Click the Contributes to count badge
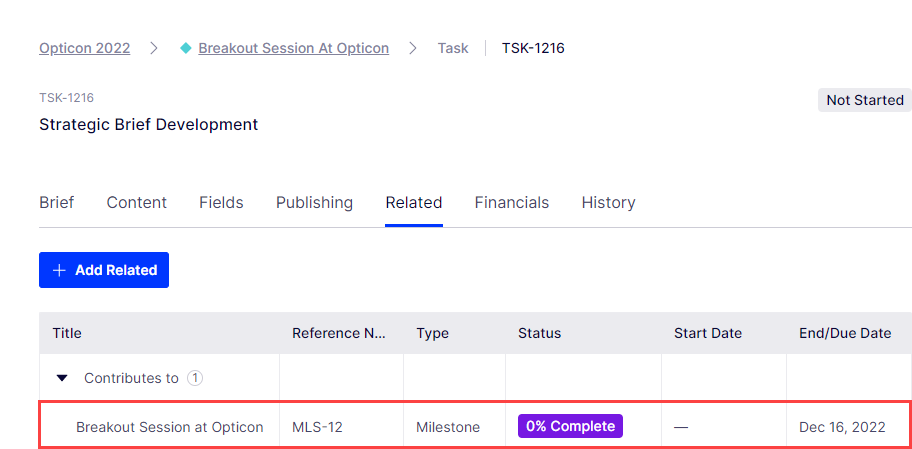 tap(195, 378)
